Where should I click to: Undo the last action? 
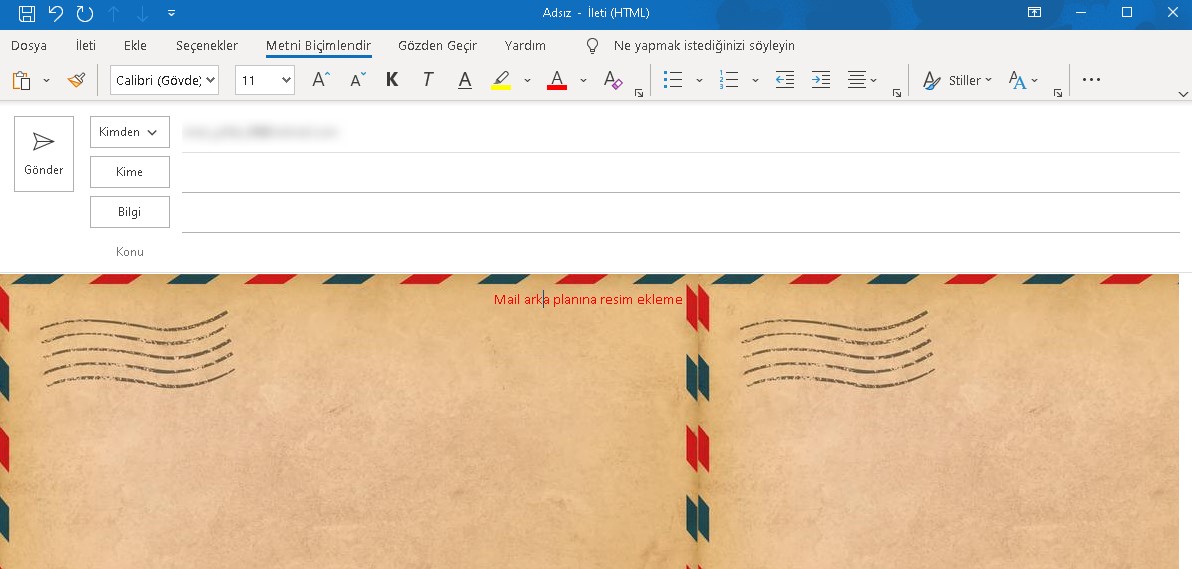tap(56, 13)
